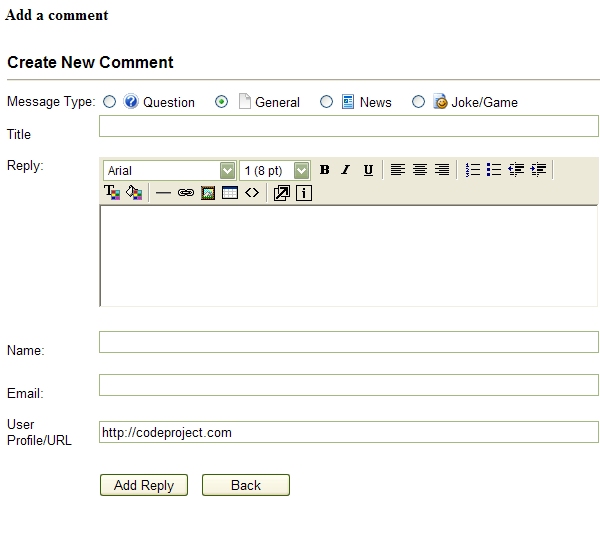The height and width of the screenshot is (542, 600).
Task: Open the Arial font dropdown
Action: pos(228,170)
